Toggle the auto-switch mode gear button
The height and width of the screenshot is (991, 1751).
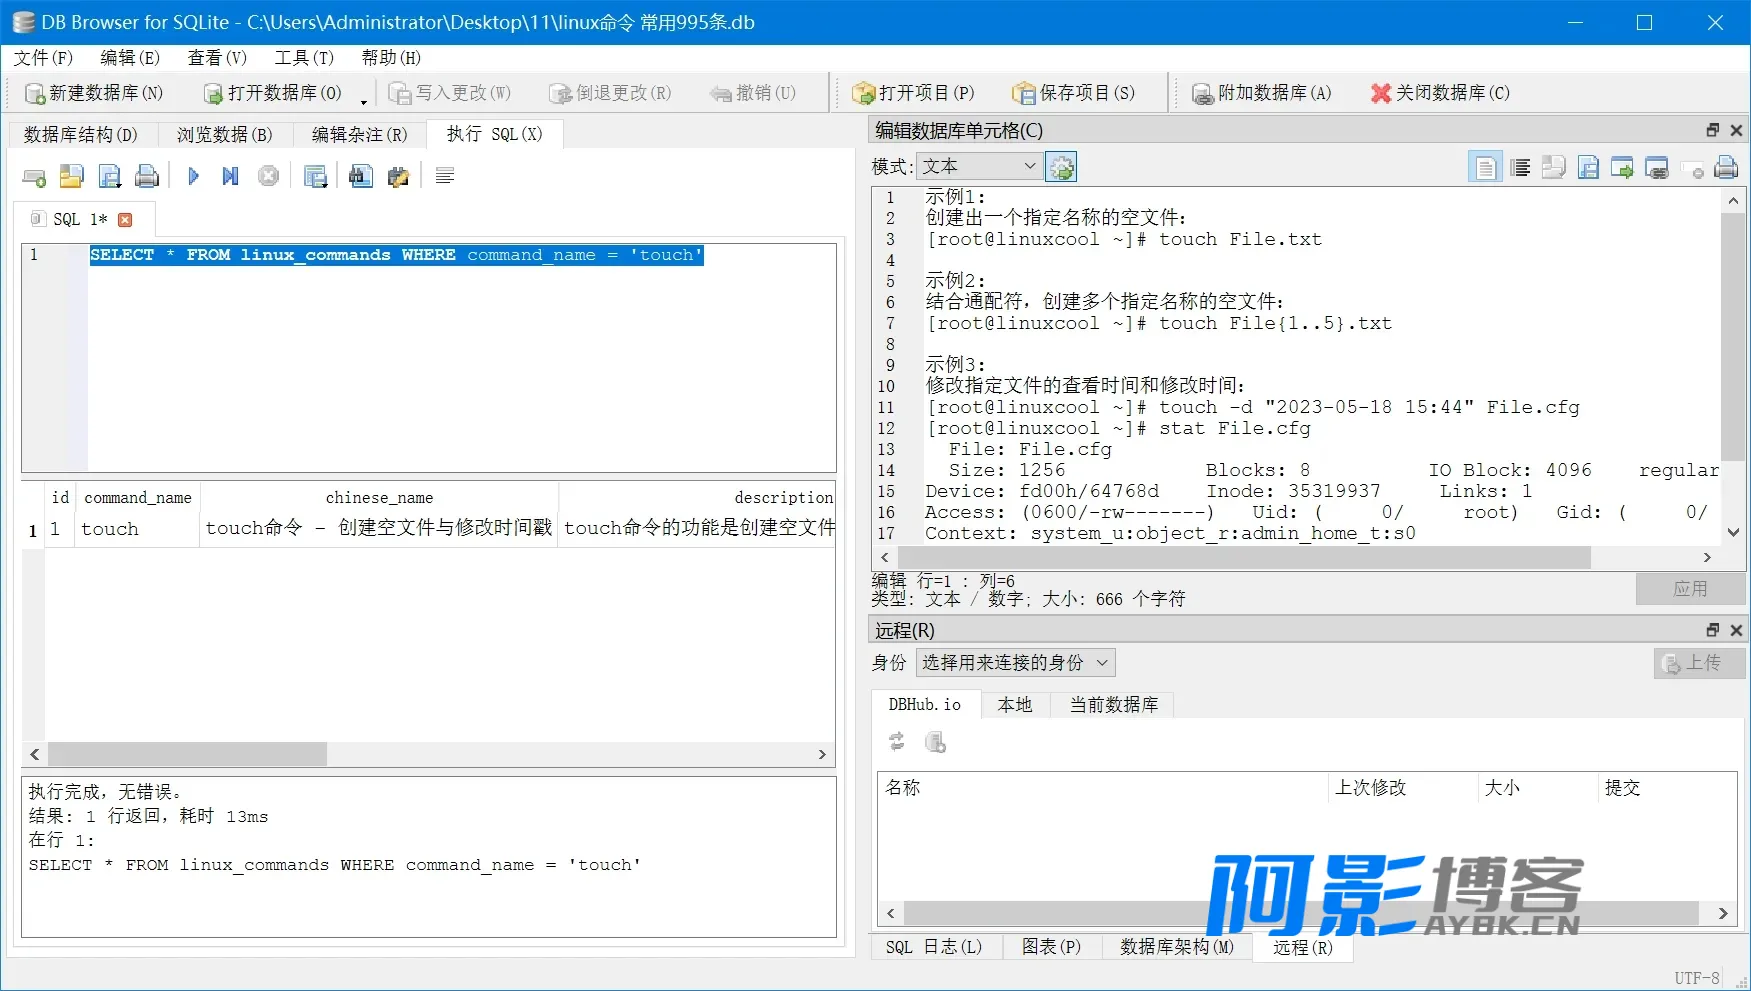pos(1061,167)
